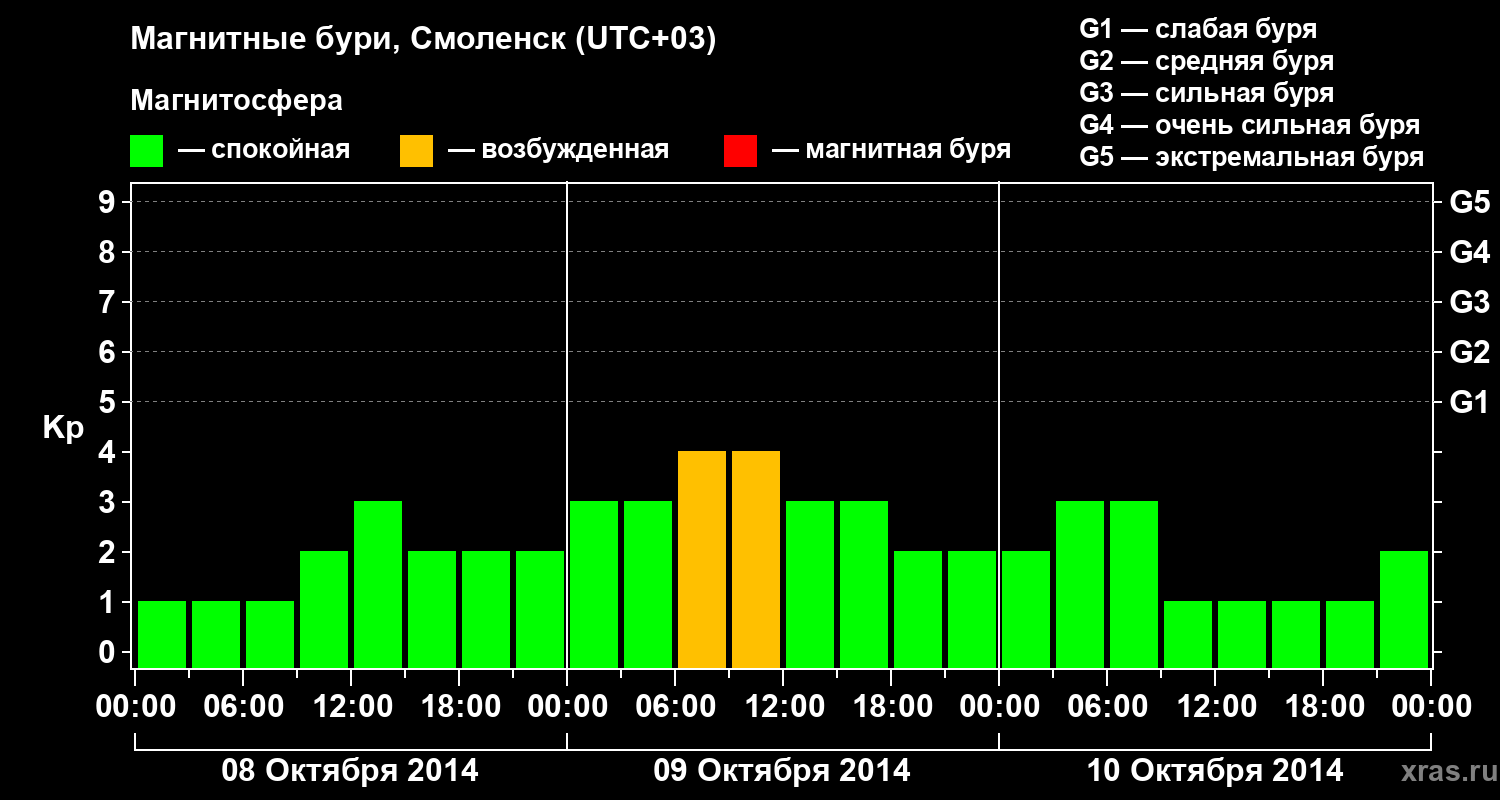Click the 'G2 — средняя буря' line

[1207, 61]
